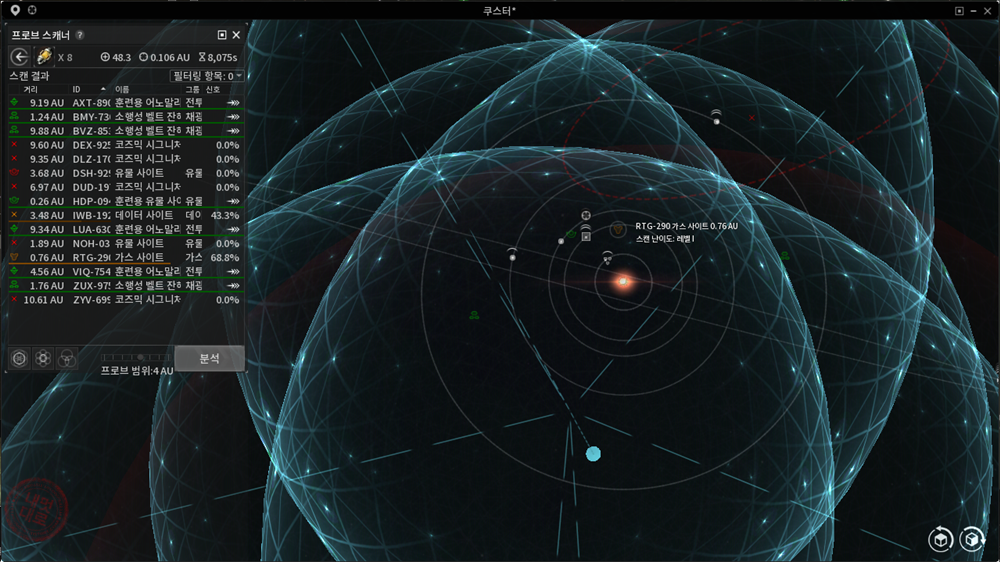This screenshot has width=1000, height=562.
Task: Click the 68.8% signal value
Action: tap(225, 258)
